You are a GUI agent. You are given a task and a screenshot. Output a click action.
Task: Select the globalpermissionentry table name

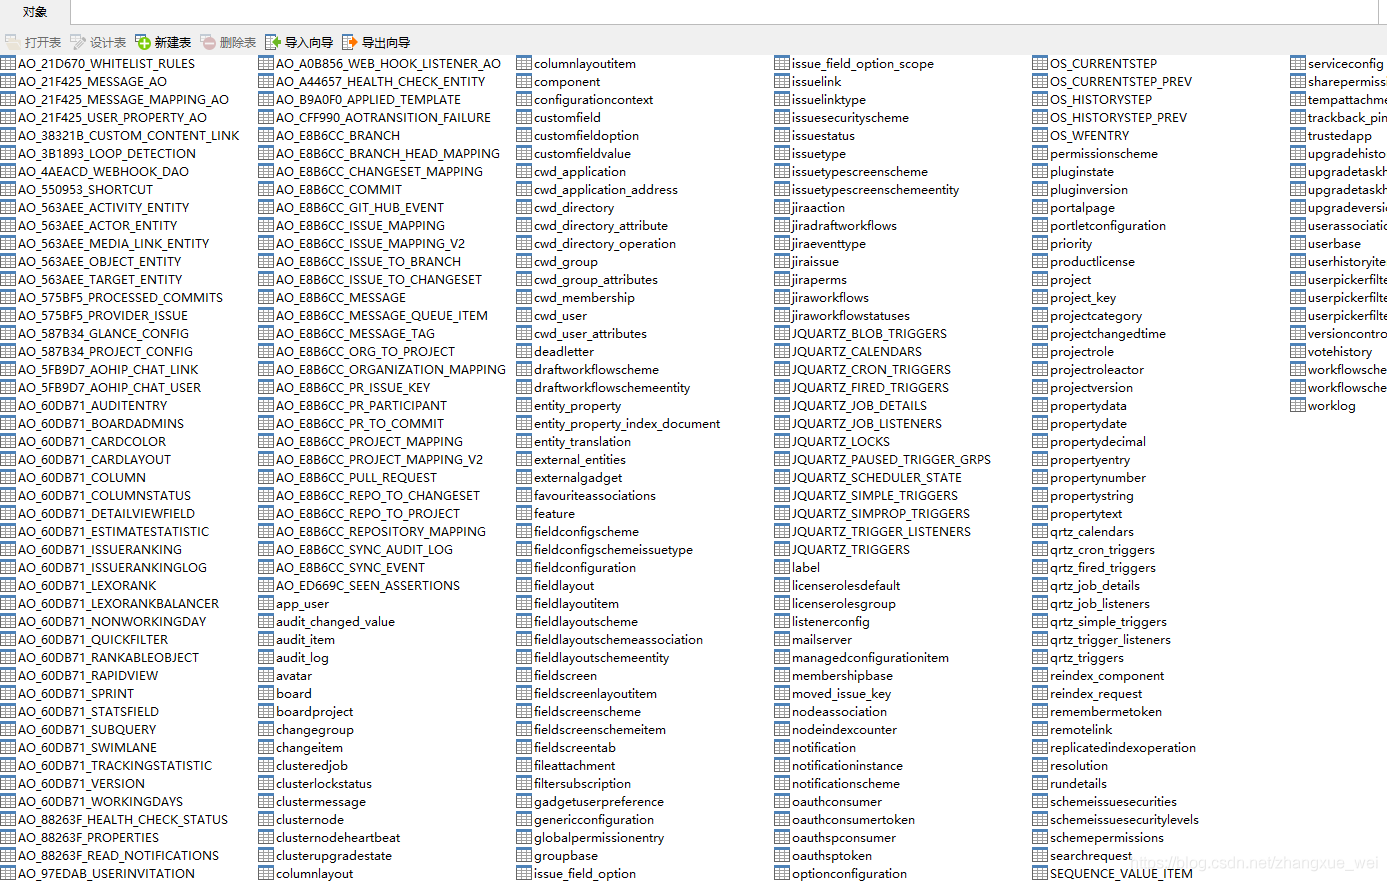[x=599, y=837]
